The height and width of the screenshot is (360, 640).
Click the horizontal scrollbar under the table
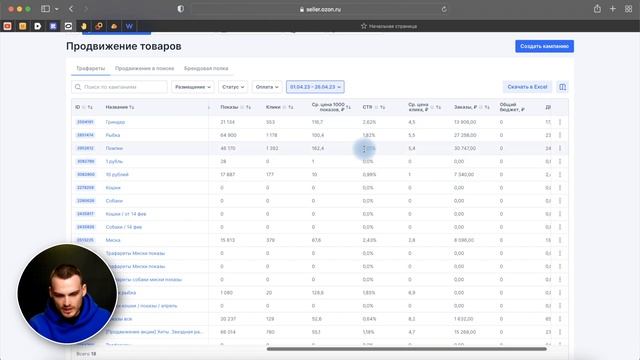point(407,349)
